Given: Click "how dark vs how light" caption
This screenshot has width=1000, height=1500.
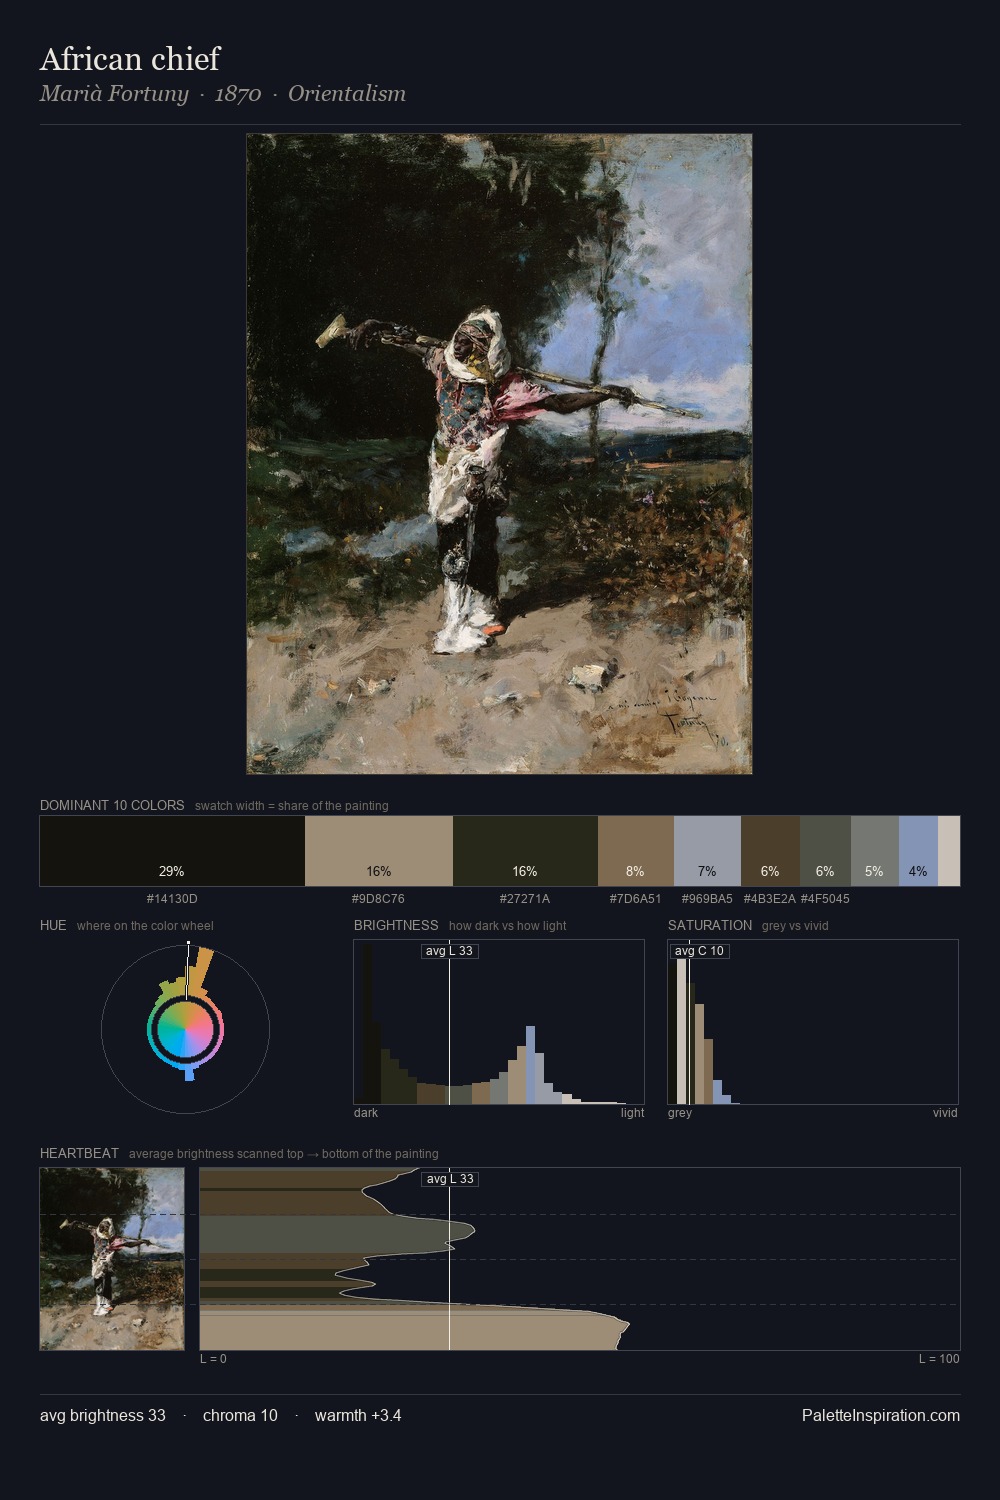Looking at the screenshot, I should [508, 926].
